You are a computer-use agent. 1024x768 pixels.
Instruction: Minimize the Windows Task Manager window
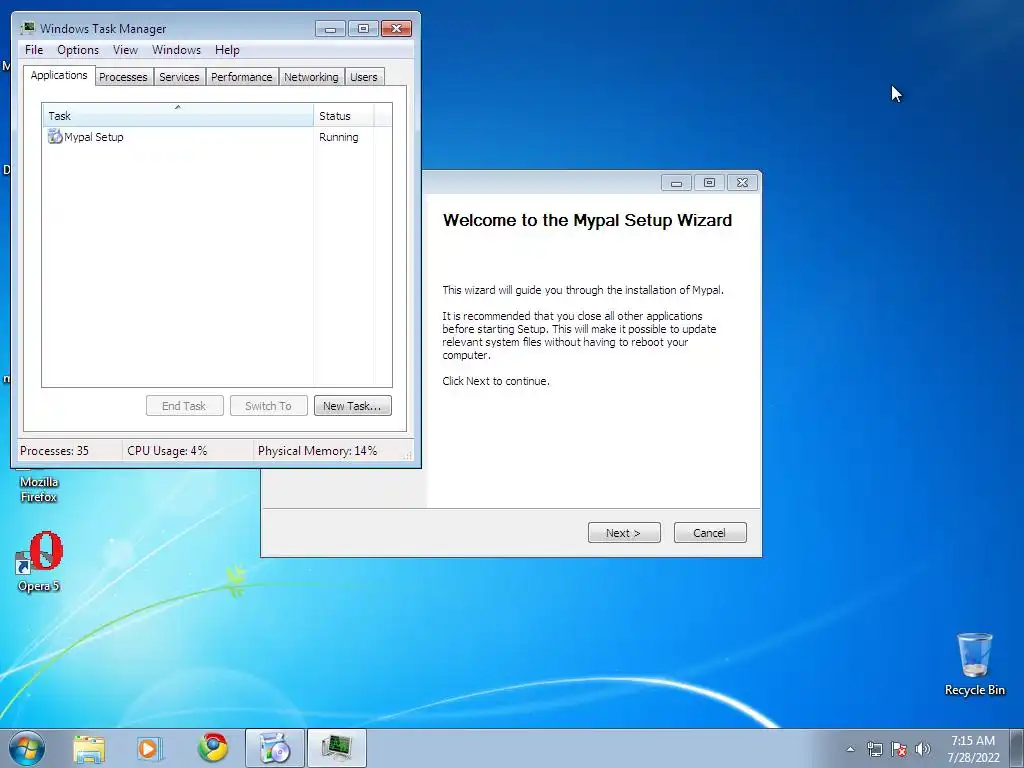330,29
